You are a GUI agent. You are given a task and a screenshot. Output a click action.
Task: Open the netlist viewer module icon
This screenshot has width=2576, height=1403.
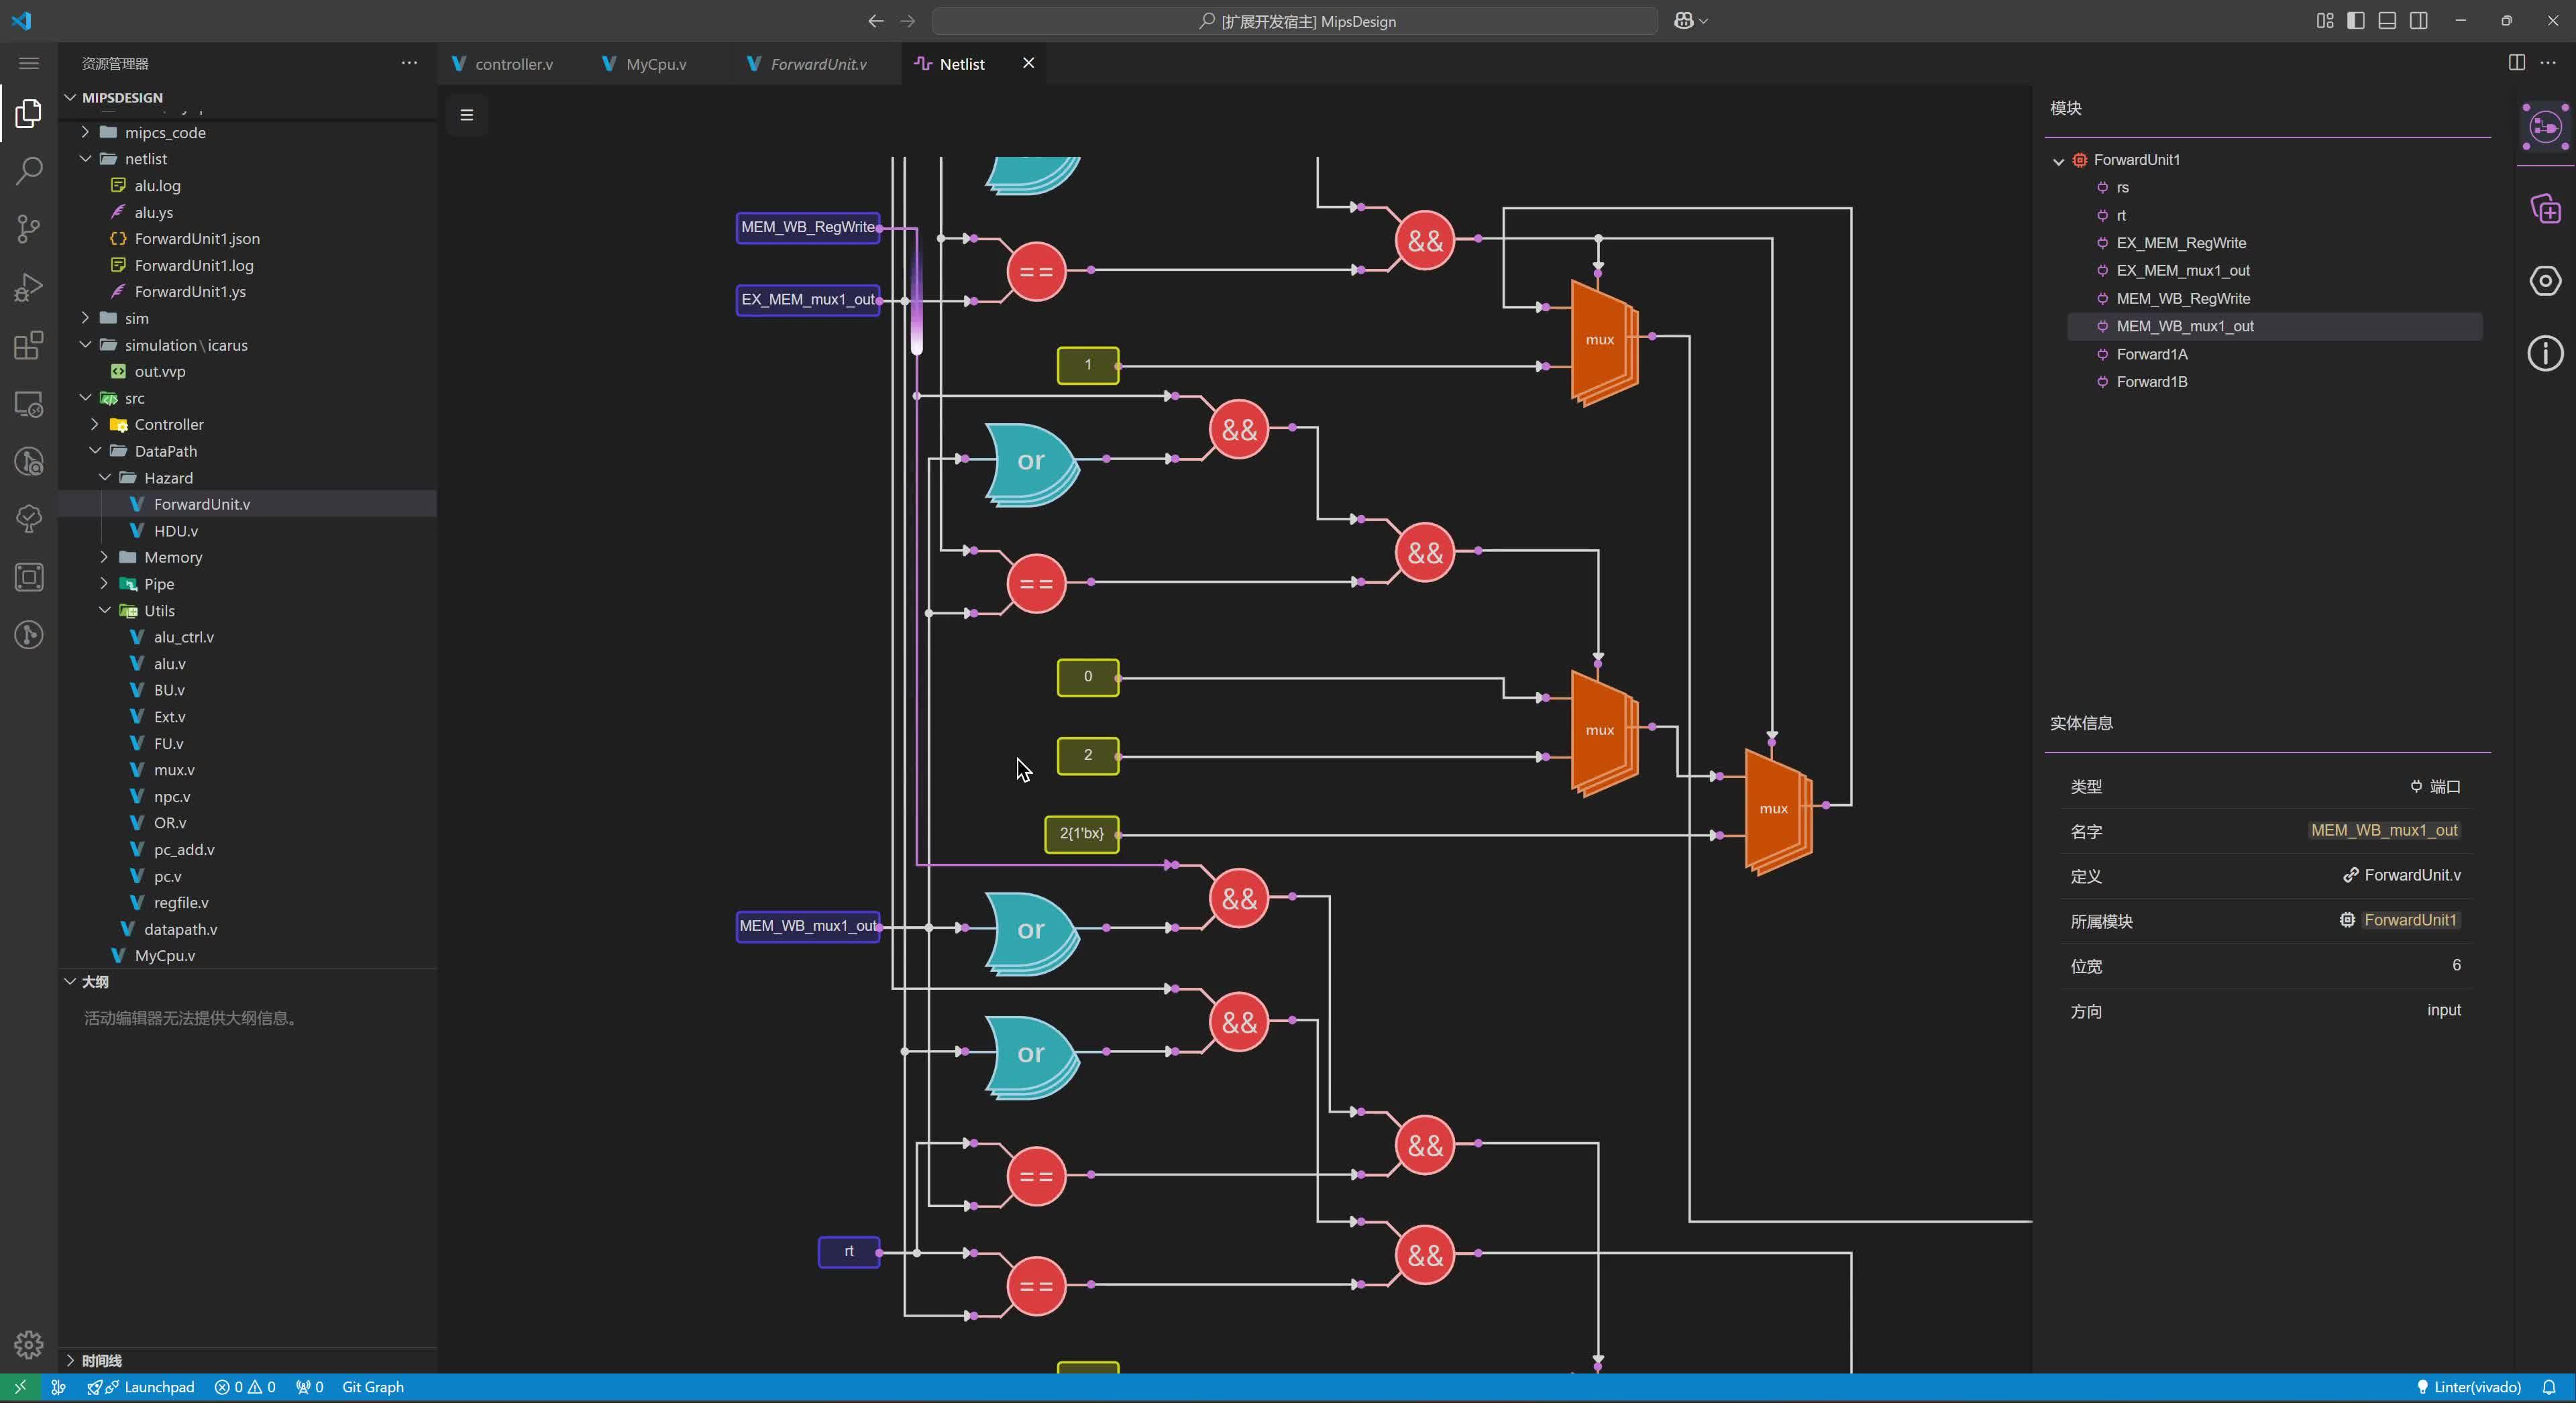tap(2546, 127)
